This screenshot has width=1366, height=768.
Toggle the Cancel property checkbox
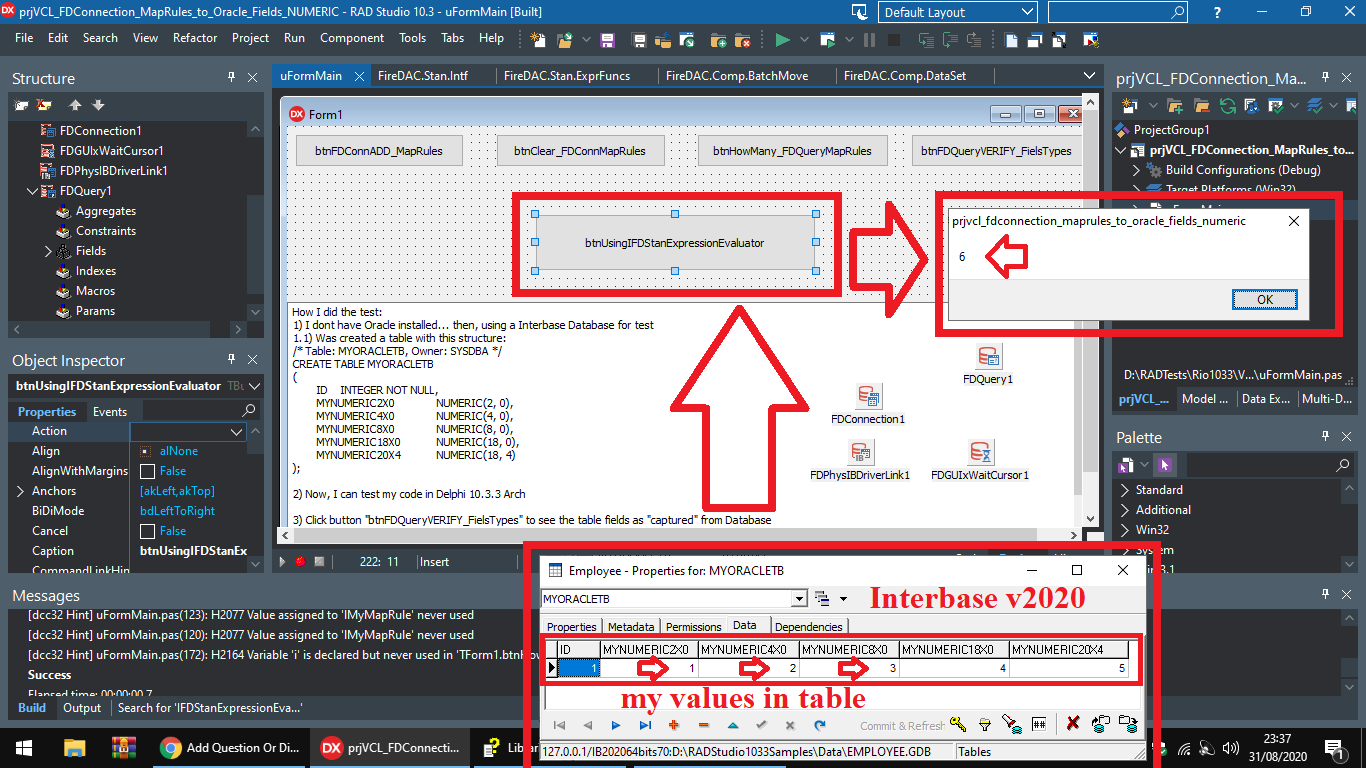pos(147,531)
